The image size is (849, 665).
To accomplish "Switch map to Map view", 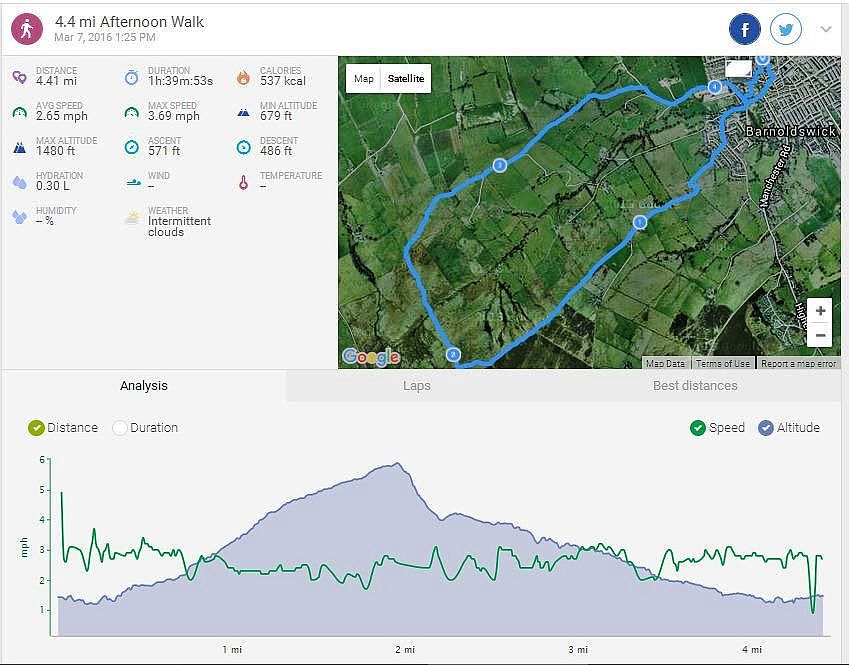I will [x=364, y=79].
